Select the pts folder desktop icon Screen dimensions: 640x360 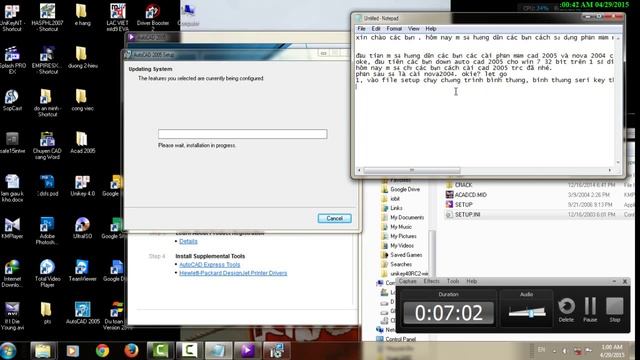tap(47, 313)
